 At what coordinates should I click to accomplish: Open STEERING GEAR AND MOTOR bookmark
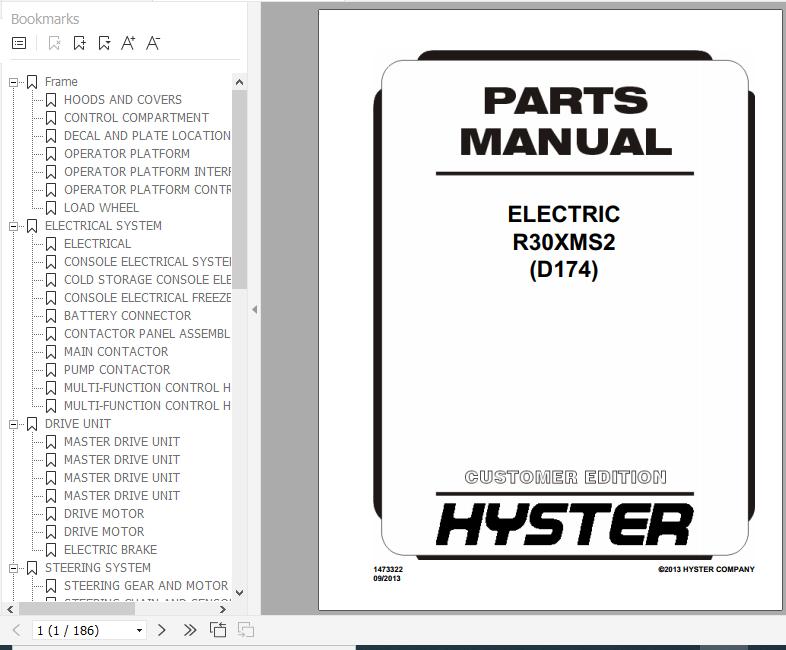pyautogui.click(x=146, y=586)
